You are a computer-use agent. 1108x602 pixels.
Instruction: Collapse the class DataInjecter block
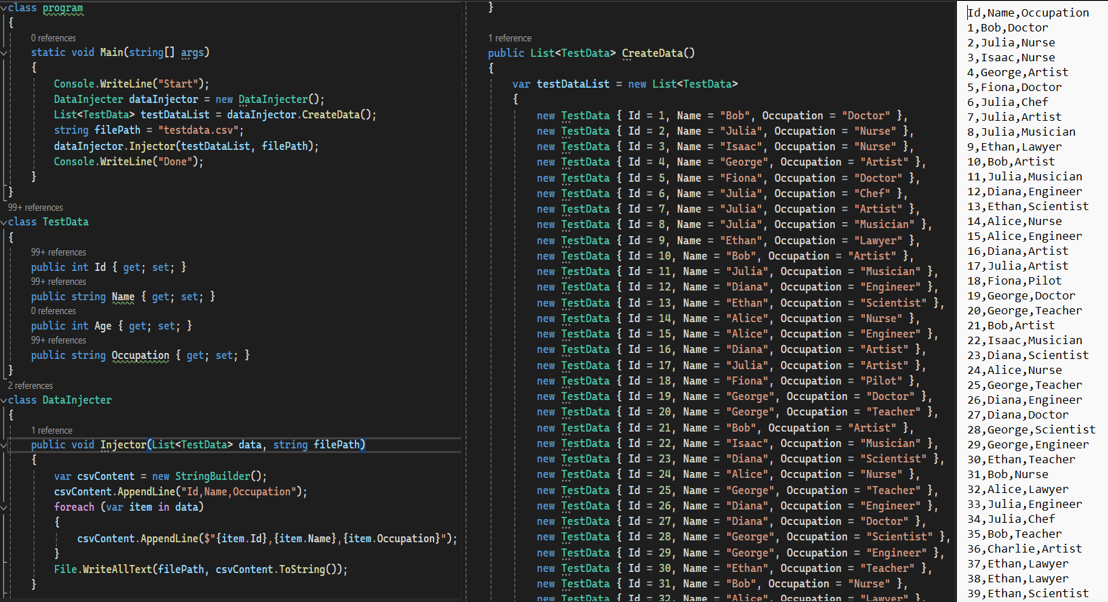4,400
